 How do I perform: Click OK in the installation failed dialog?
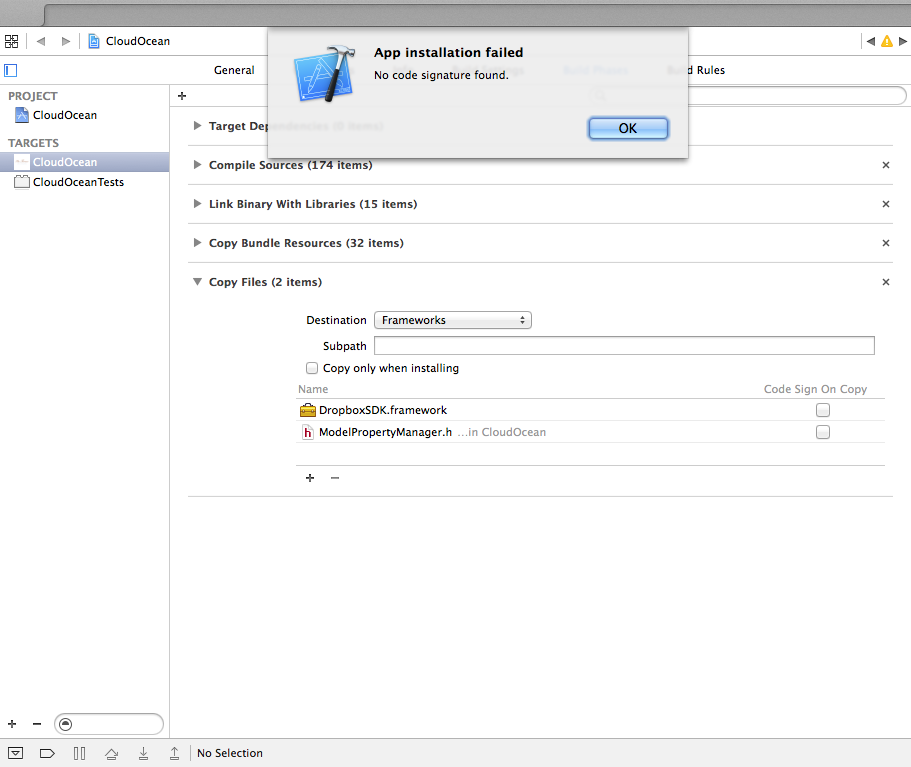(628, 128)
